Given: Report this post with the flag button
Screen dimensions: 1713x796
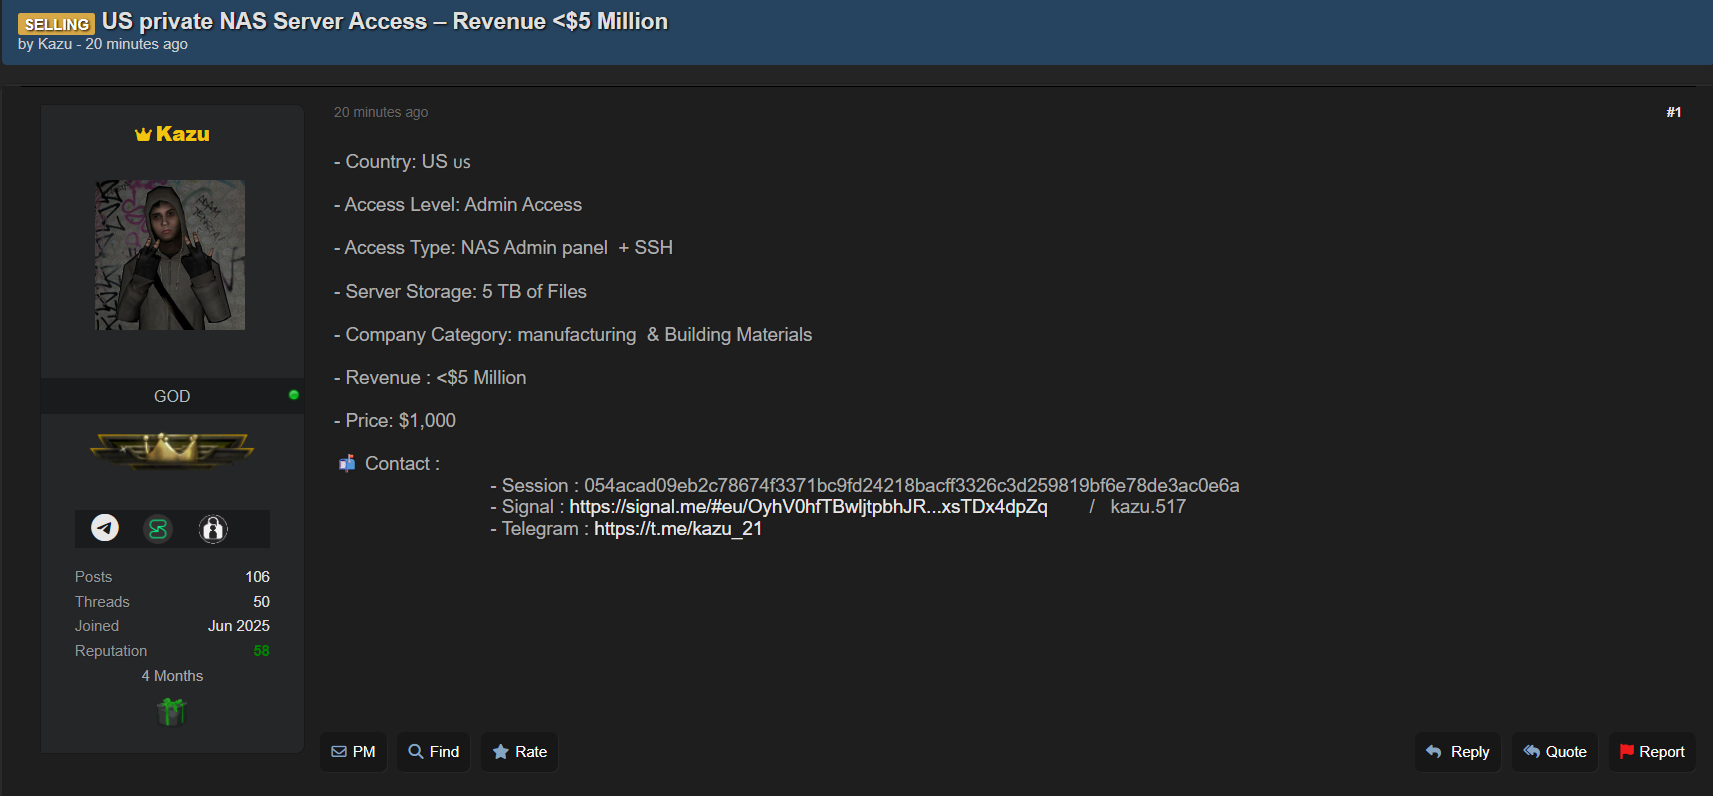Looking at the screenshot, I should click(1652, 752).
